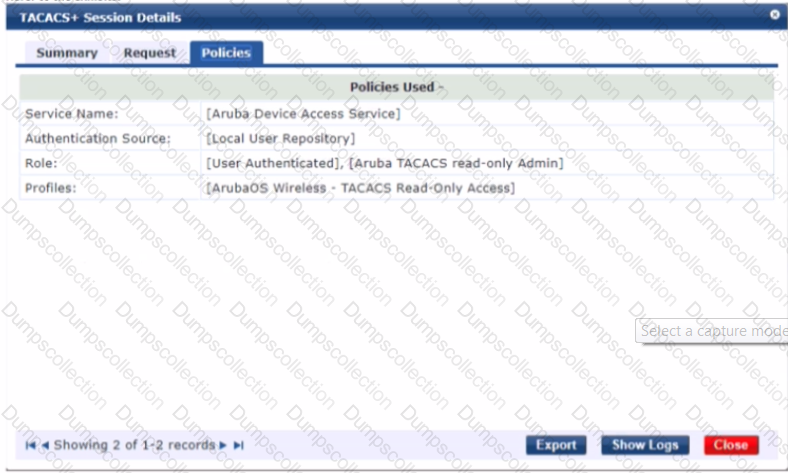The width and height of the screenshot is (788, 473).
Task: Open the Request tab
Action: [149, 53]
